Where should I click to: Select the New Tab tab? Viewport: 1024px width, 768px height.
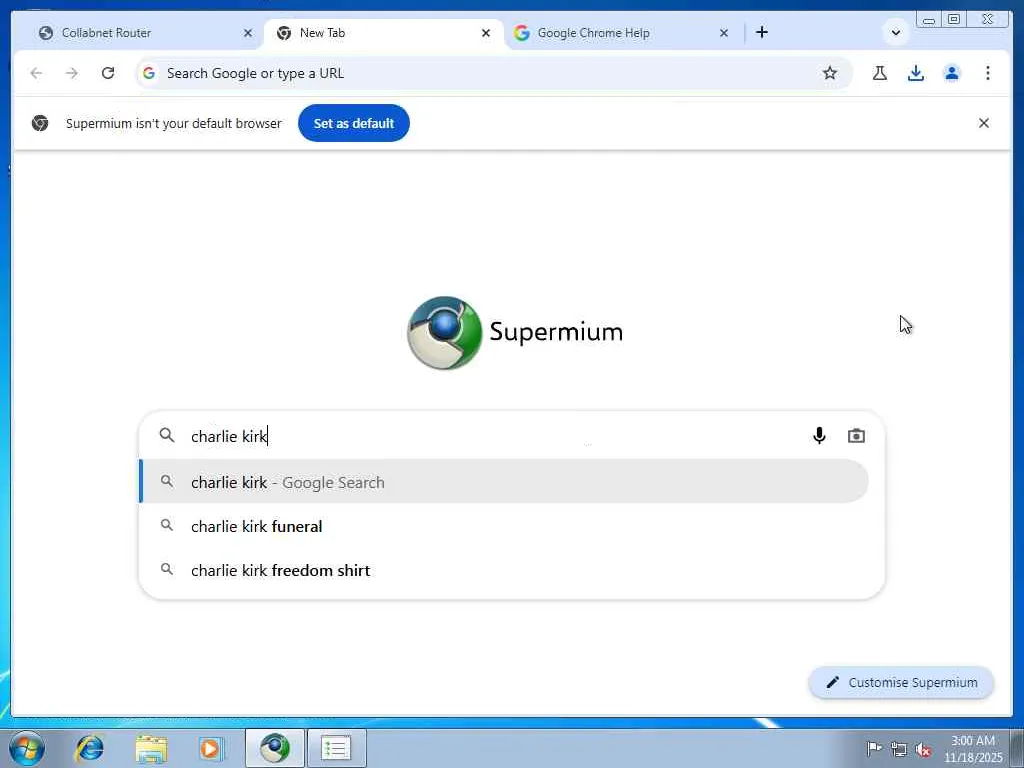382,33
